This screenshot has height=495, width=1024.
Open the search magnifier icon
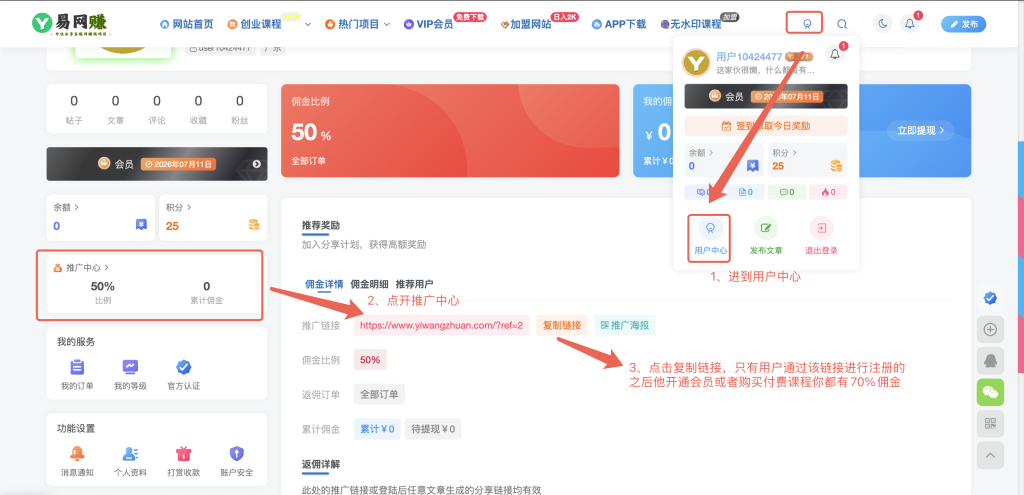pyautogui.click(x=842, y=24)
